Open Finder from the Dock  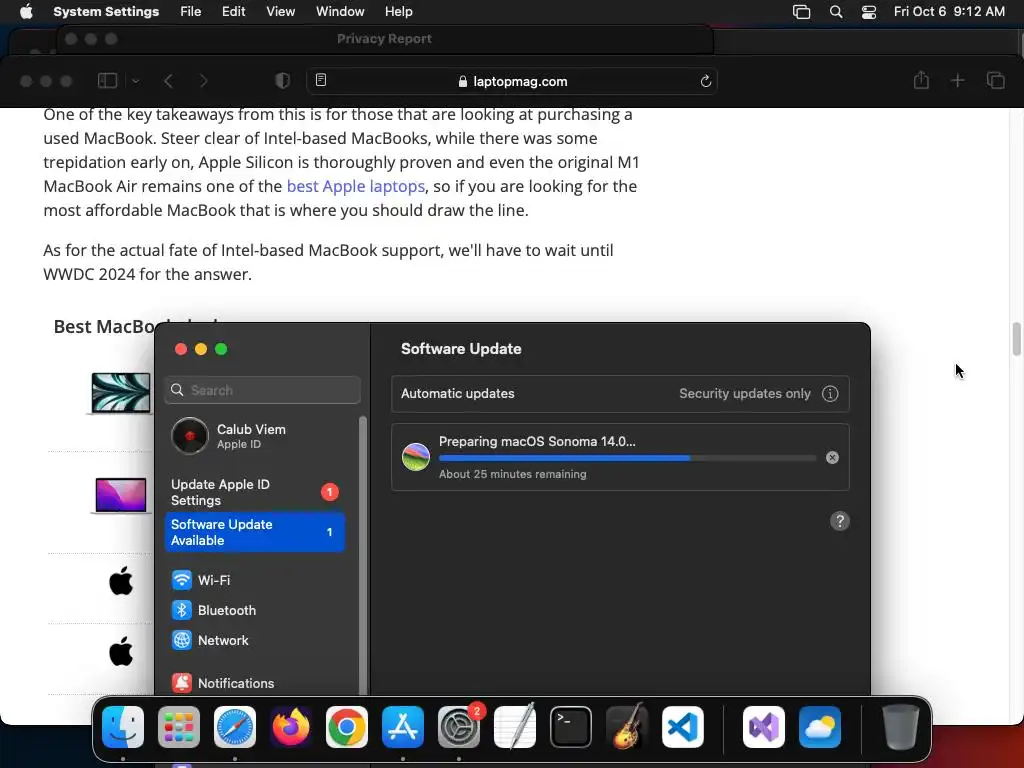coord(123,727)
